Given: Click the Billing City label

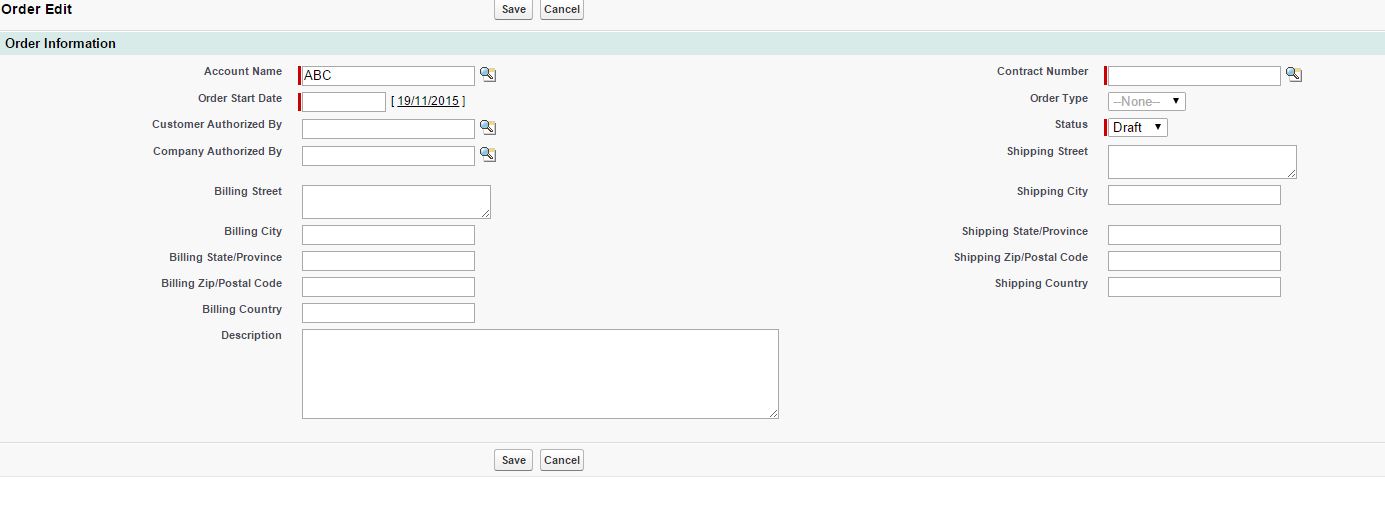Looking at the screenshot, I should click(x=253, y=231).
